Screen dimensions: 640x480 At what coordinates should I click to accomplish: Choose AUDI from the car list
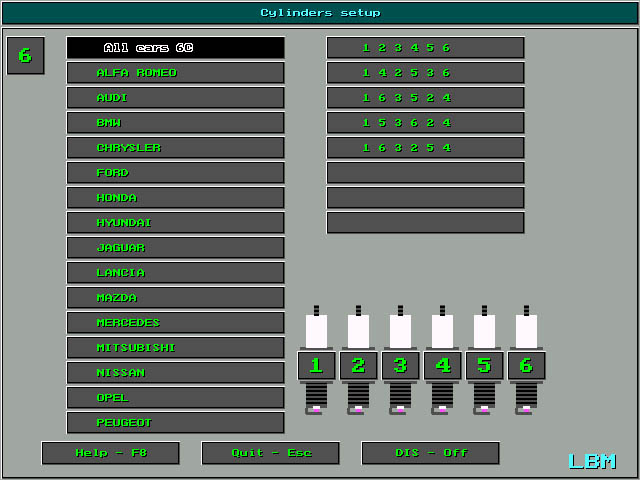tap(176, 98)
